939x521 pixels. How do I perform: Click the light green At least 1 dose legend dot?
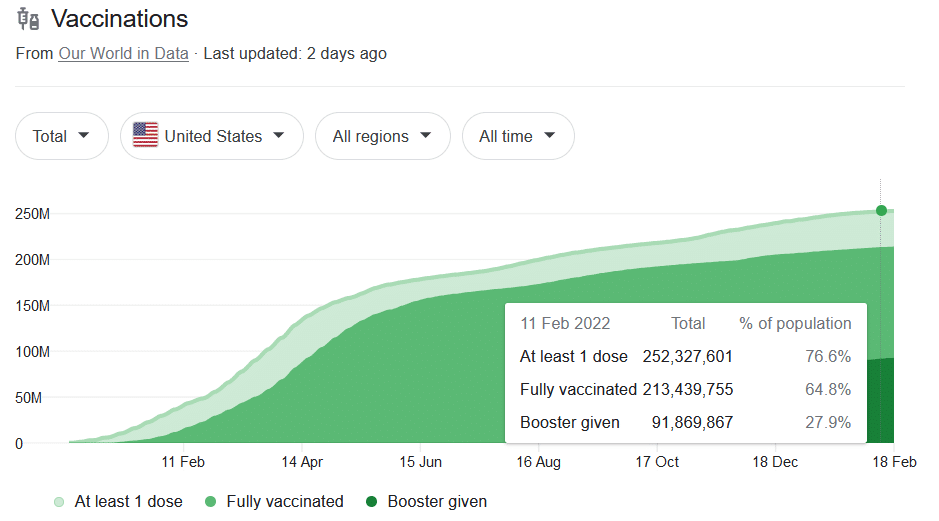60,502
